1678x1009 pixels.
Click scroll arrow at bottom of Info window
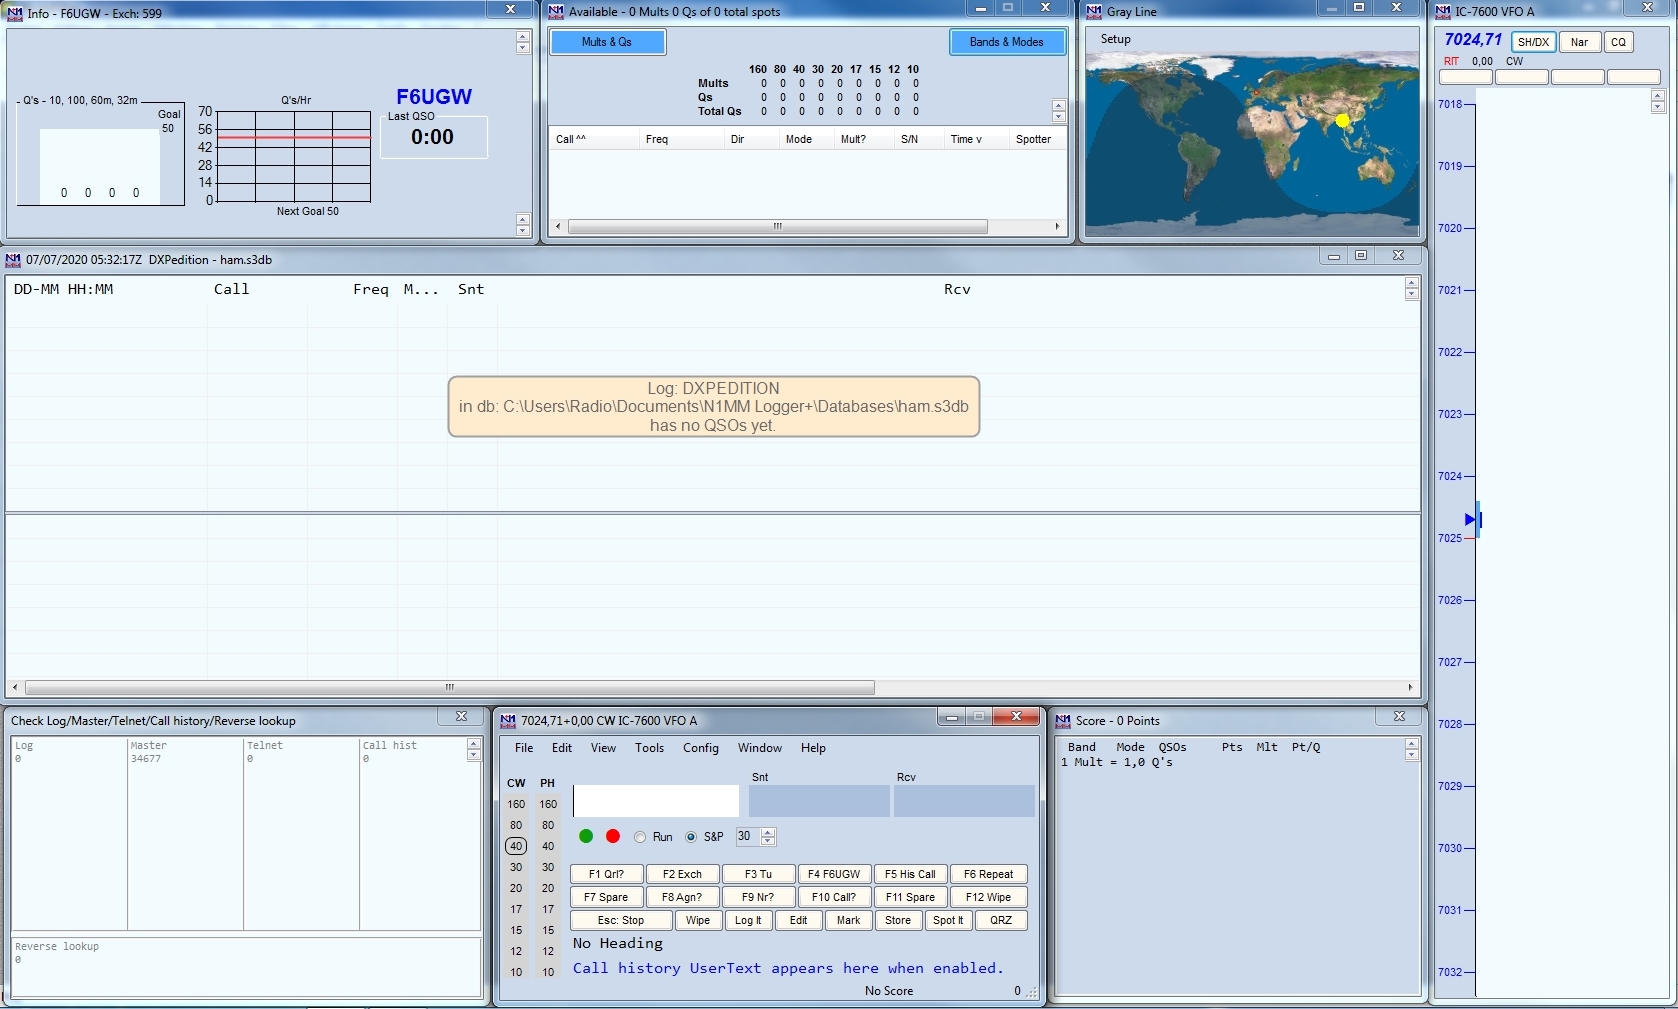(522, 230)
